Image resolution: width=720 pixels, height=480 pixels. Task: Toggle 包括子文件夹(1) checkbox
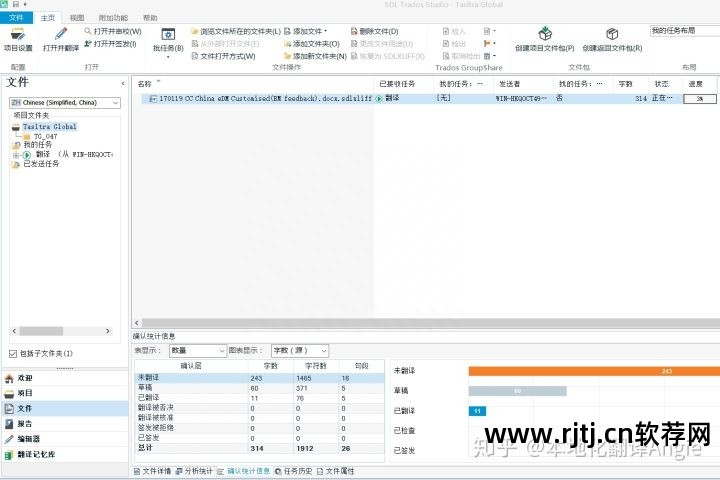click(13, 353)
